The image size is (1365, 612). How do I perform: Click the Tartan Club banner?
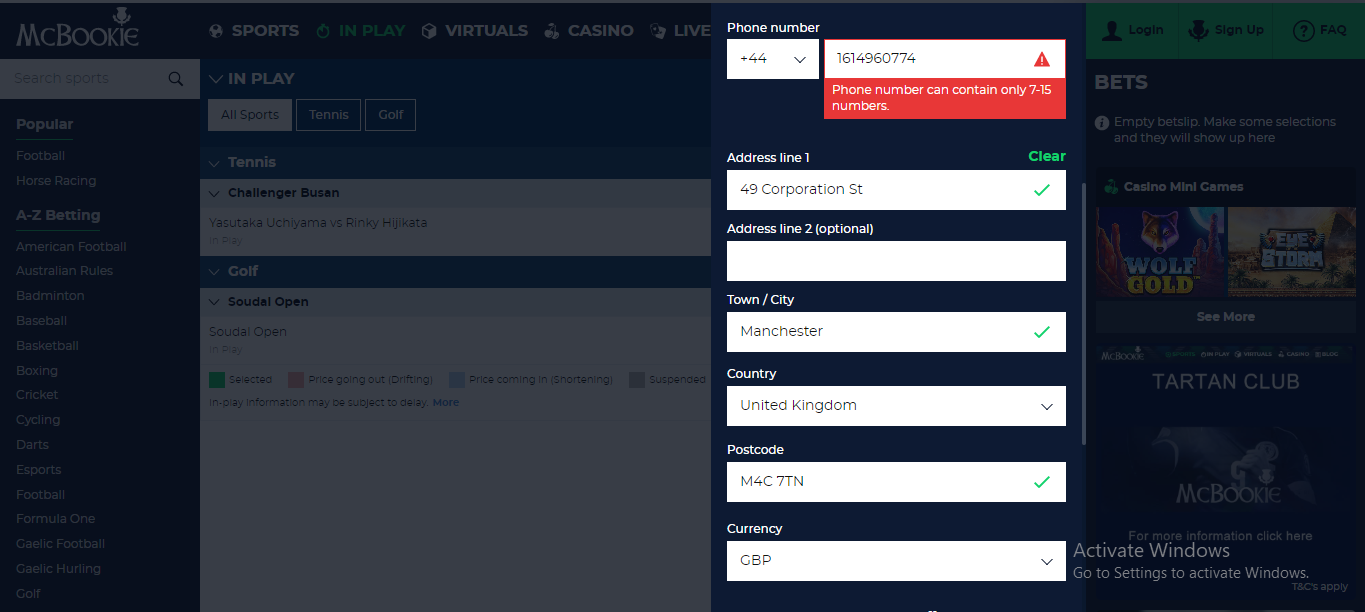[1225, 470]
